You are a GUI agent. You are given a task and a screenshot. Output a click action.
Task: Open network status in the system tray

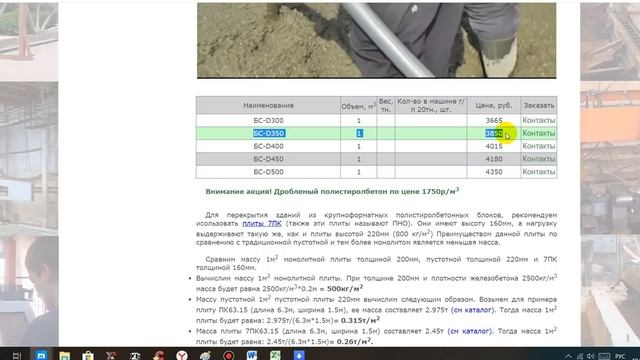pyautogui.click(x=580, y=357)
